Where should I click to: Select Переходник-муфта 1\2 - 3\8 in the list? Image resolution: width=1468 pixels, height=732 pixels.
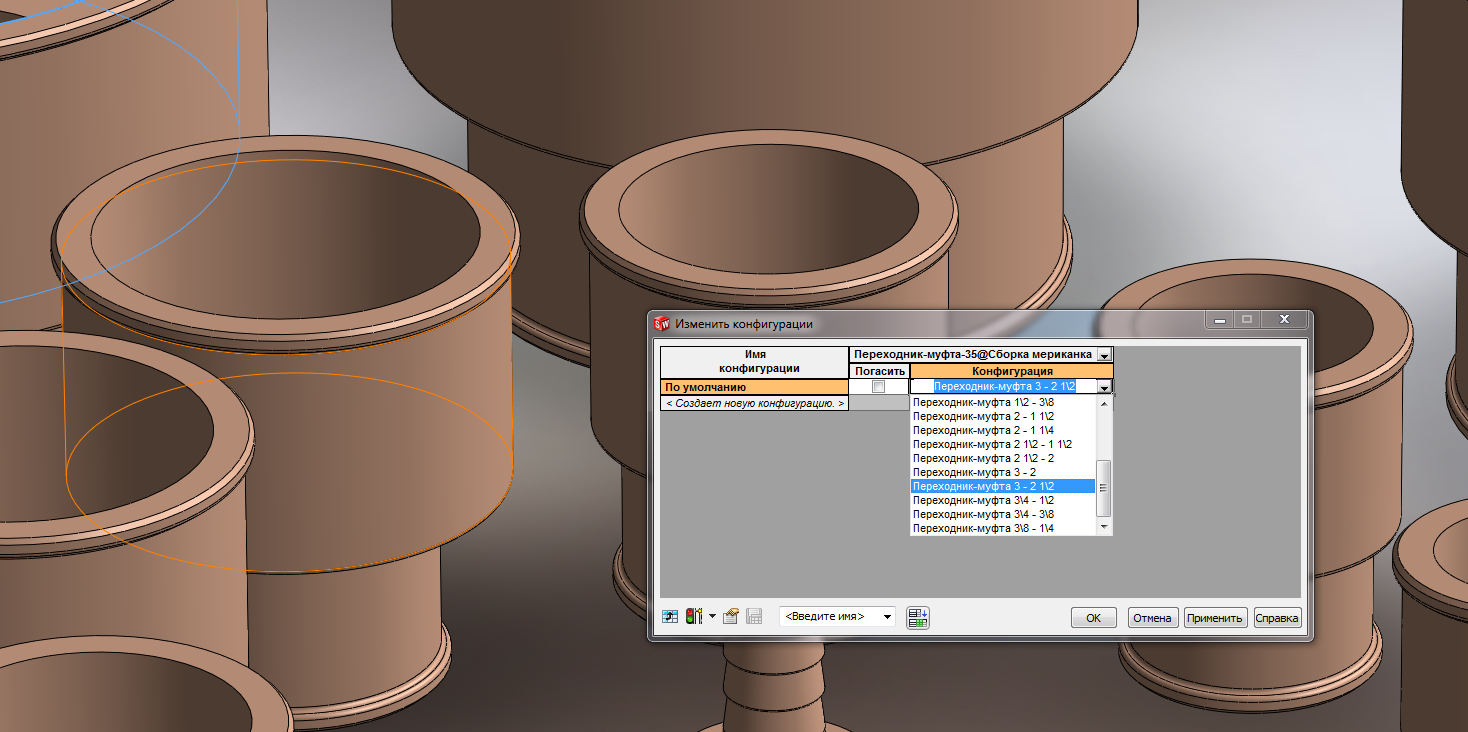tap(1003, 402)
